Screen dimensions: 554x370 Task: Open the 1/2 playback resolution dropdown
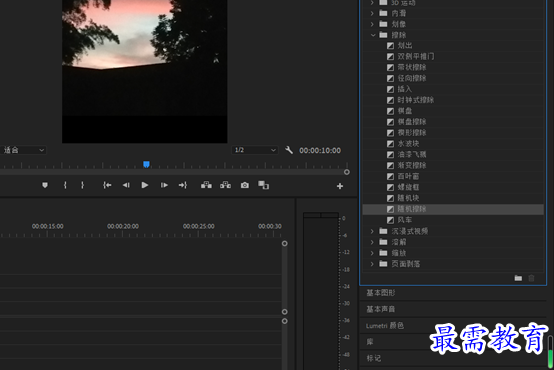click(255, 150)
